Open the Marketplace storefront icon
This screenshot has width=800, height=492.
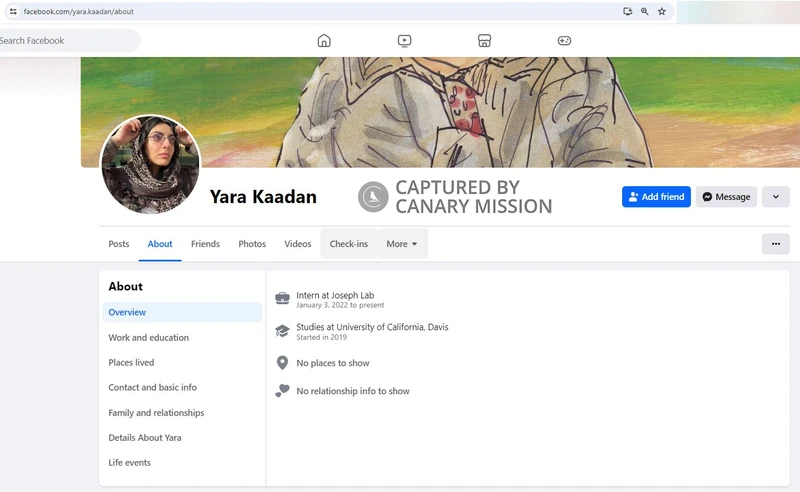[x=484, y=40]
